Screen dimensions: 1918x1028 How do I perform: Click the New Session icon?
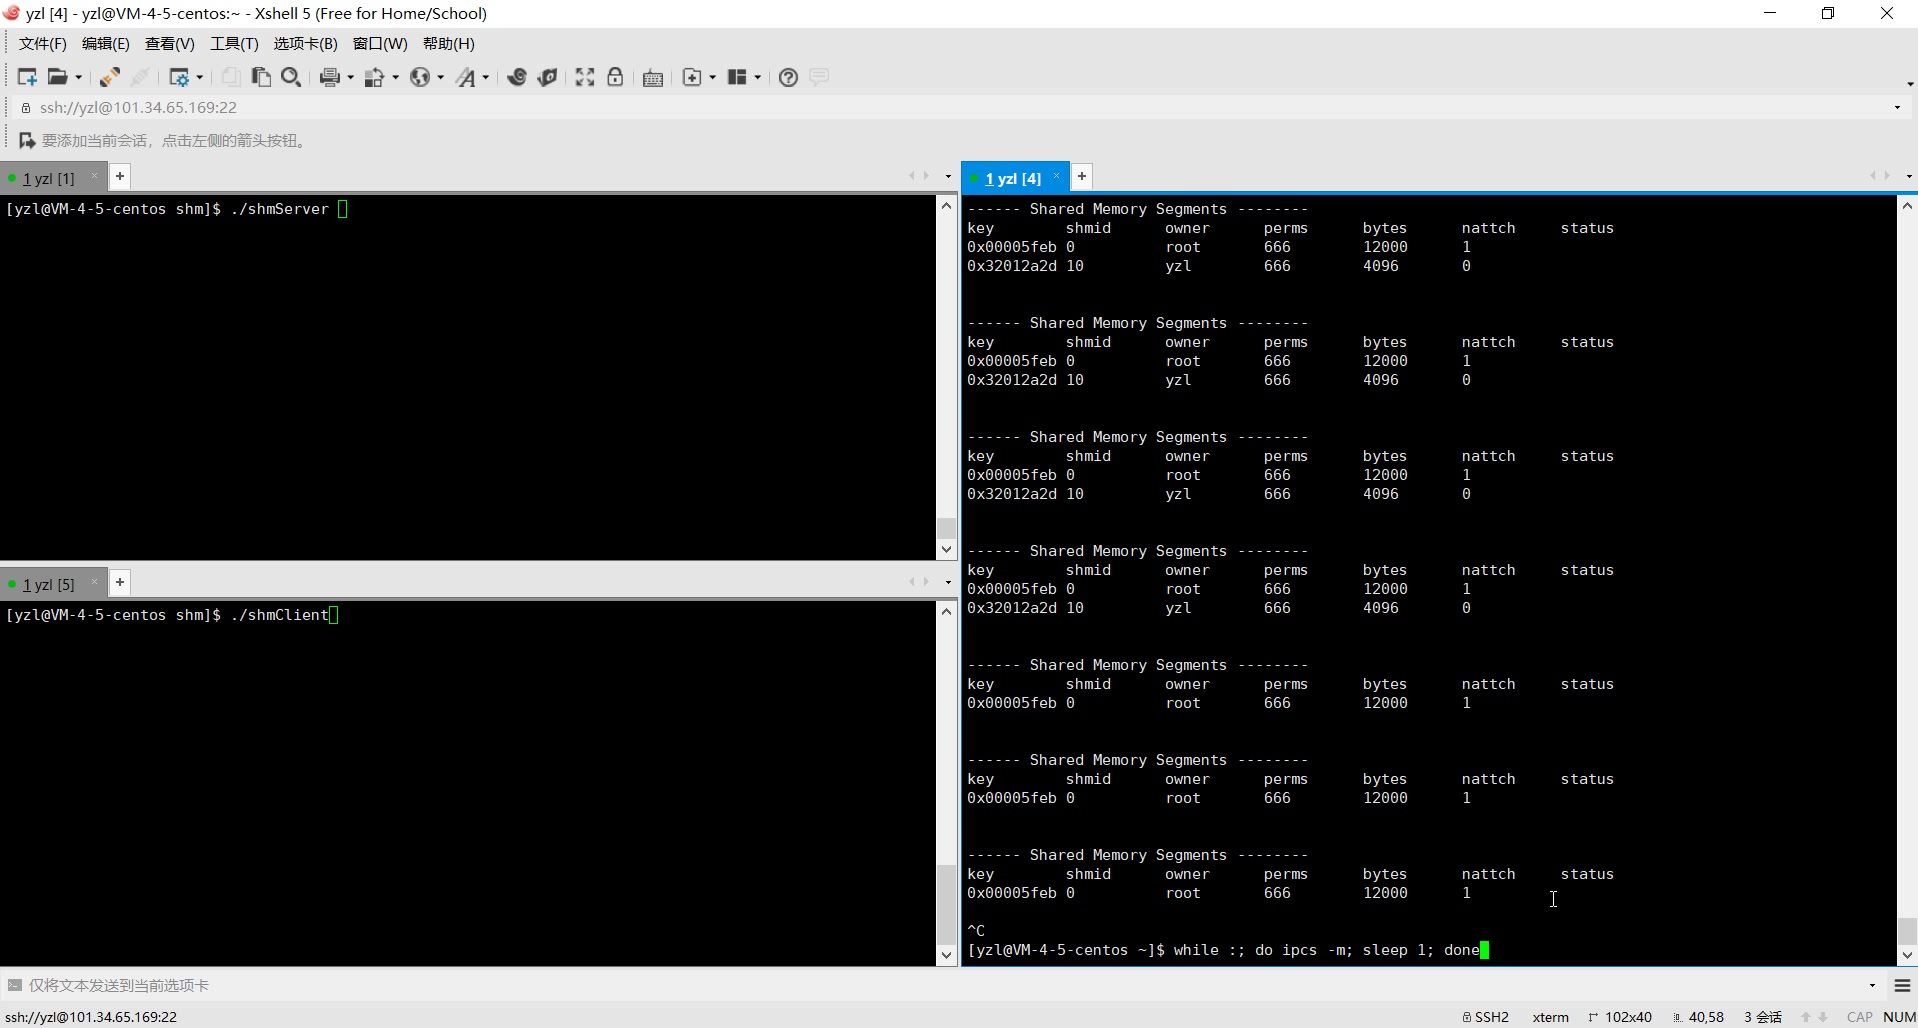coord(27,77)
